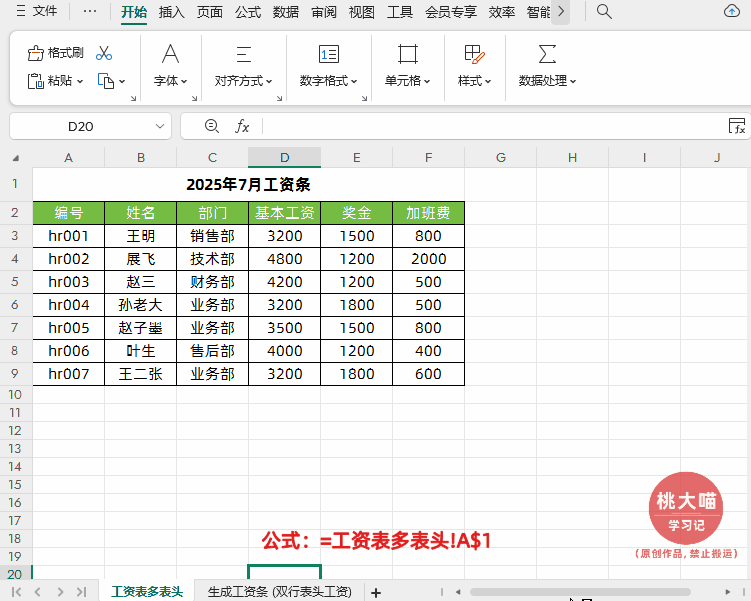Click the scissors cut icon
751x601 pixels.
point(103,53)
